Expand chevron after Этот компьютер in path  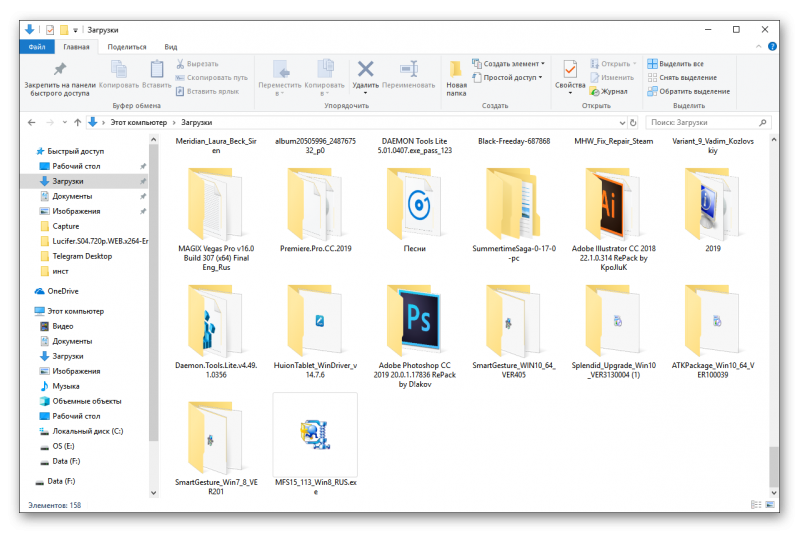(x=174, y=122)
